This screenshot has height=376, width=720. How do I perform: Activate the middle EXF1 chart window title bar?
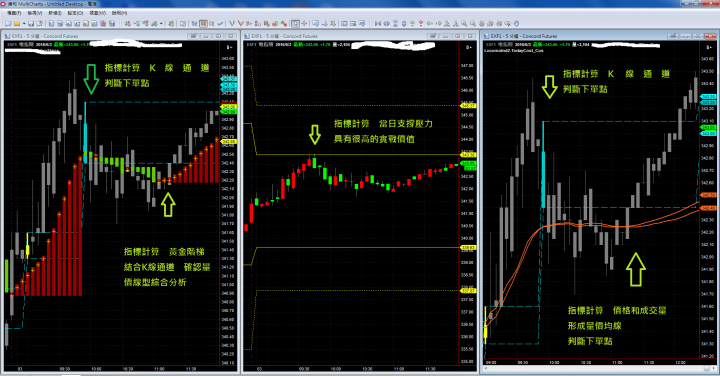point(360,36)
